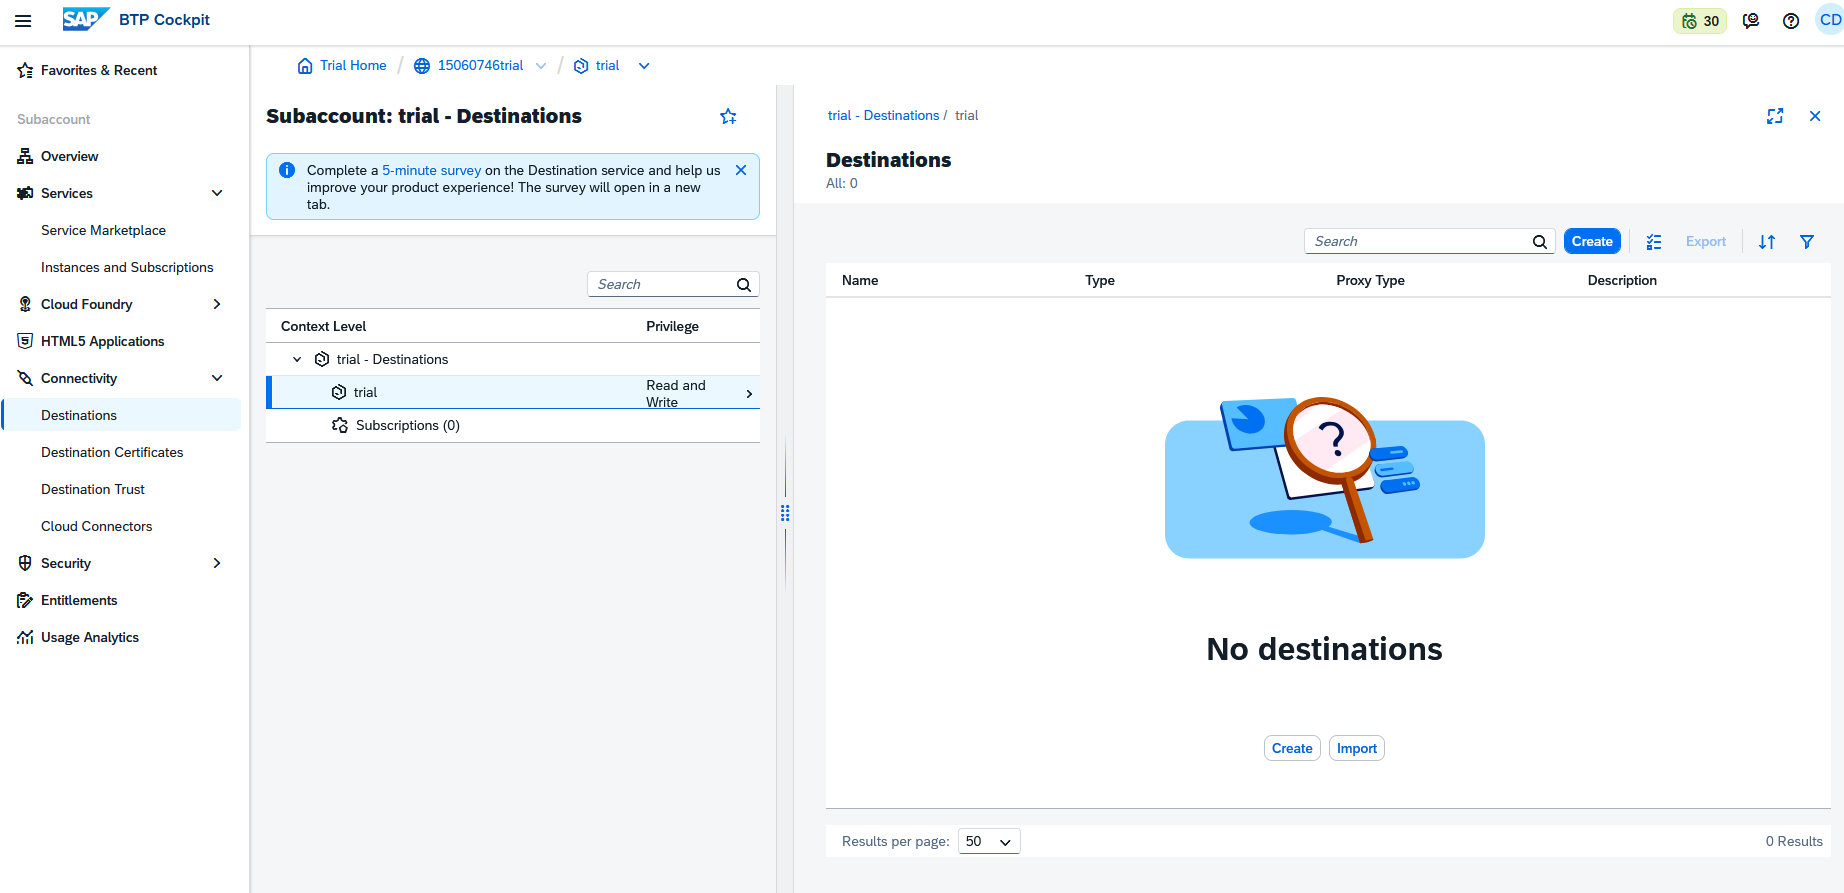Expand dropdown next to trial subaccount breadcrumb

pos(644,66)
